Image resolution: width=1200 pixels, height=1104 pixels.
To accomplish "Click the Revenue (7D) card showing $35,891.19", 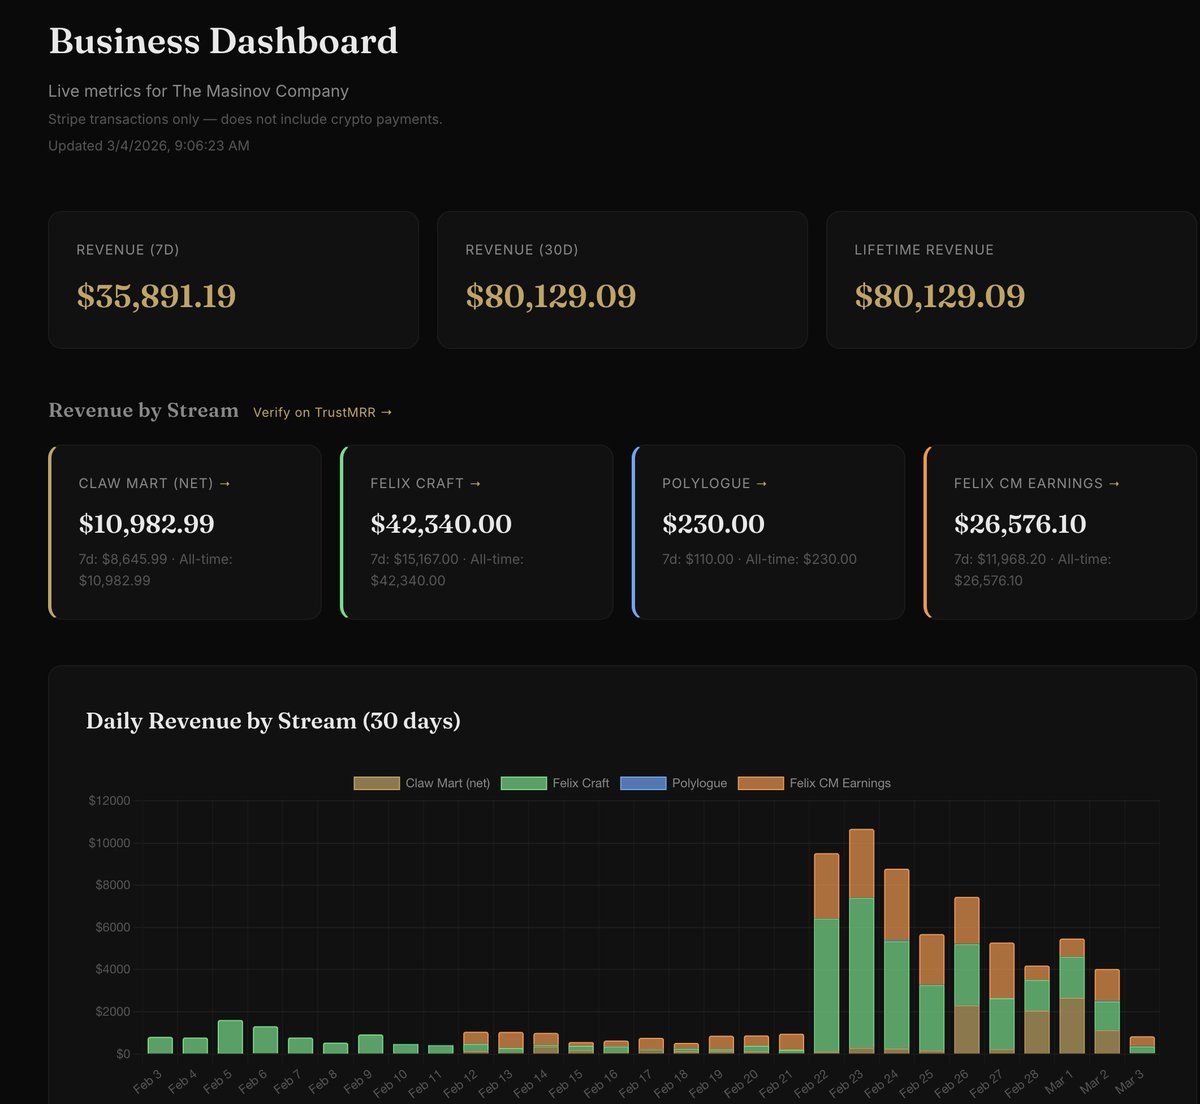I will (x=233, y=280).
